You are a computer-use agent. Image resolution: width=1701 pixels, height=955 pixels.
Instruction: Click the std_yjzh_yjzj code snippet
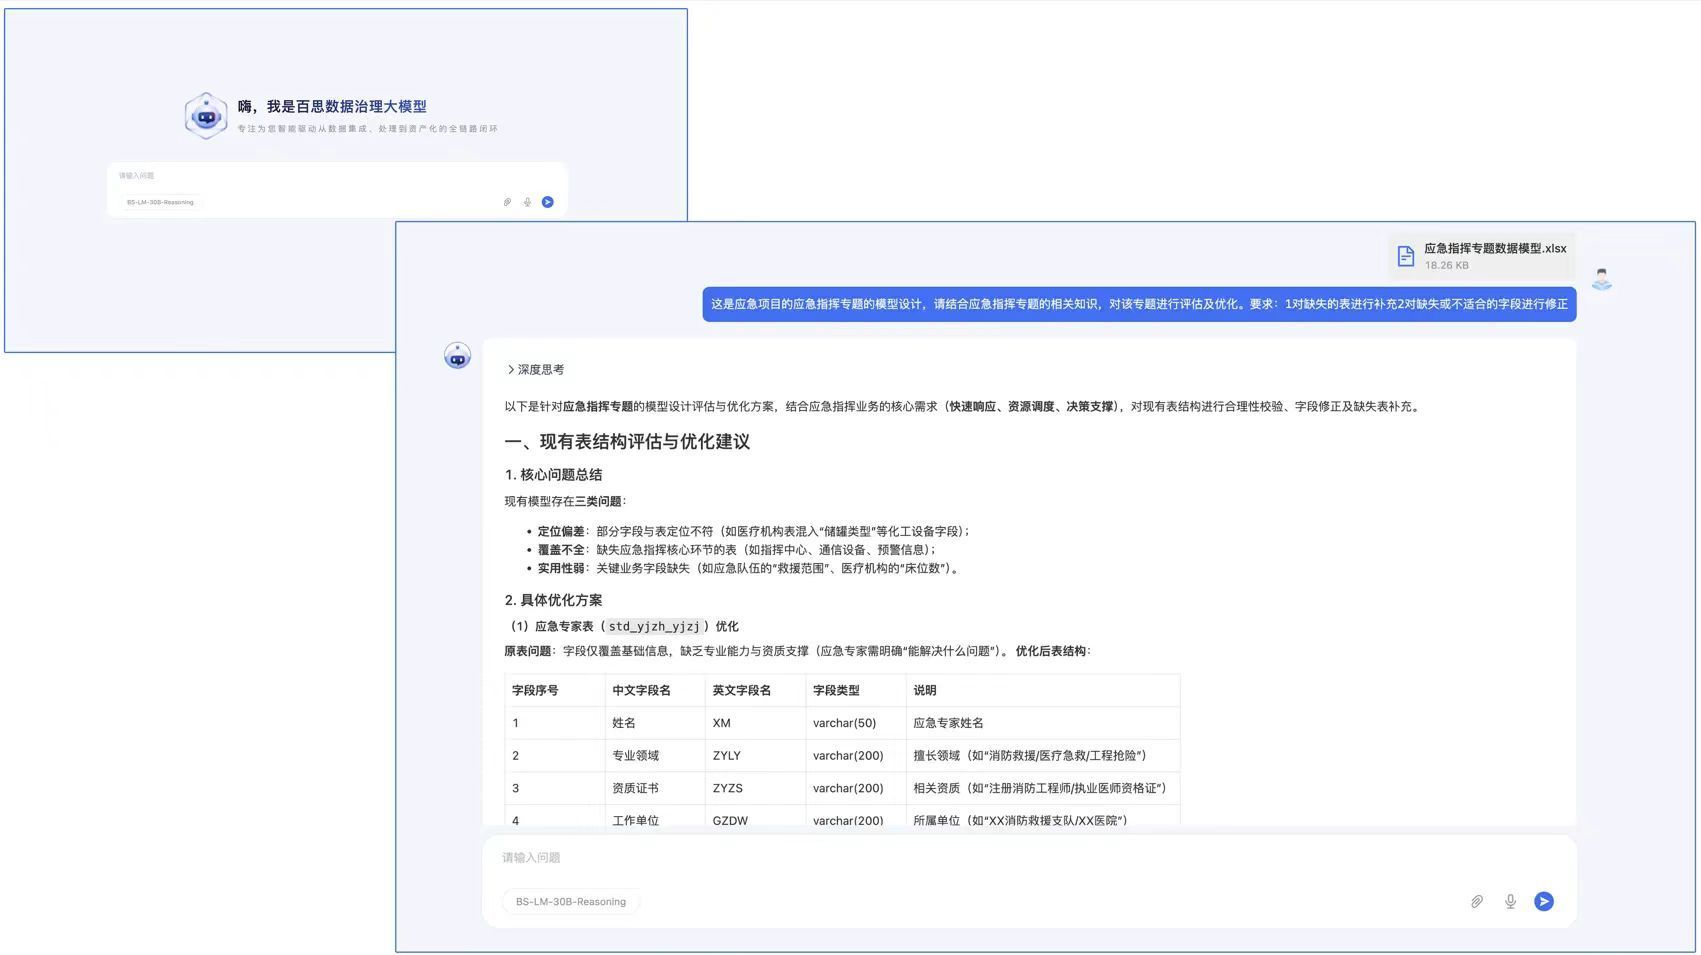tap(654, 627)
